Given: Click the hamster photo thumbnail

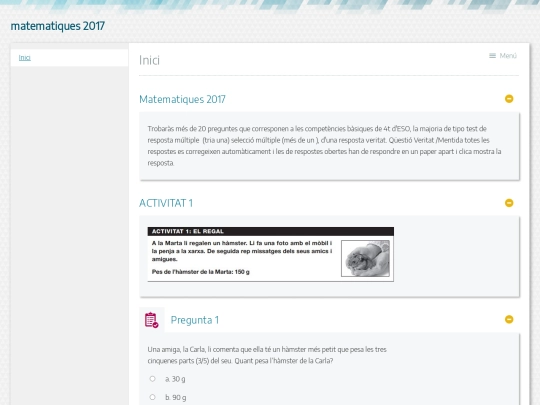Looking at the screenshot, I should [365, 258].
